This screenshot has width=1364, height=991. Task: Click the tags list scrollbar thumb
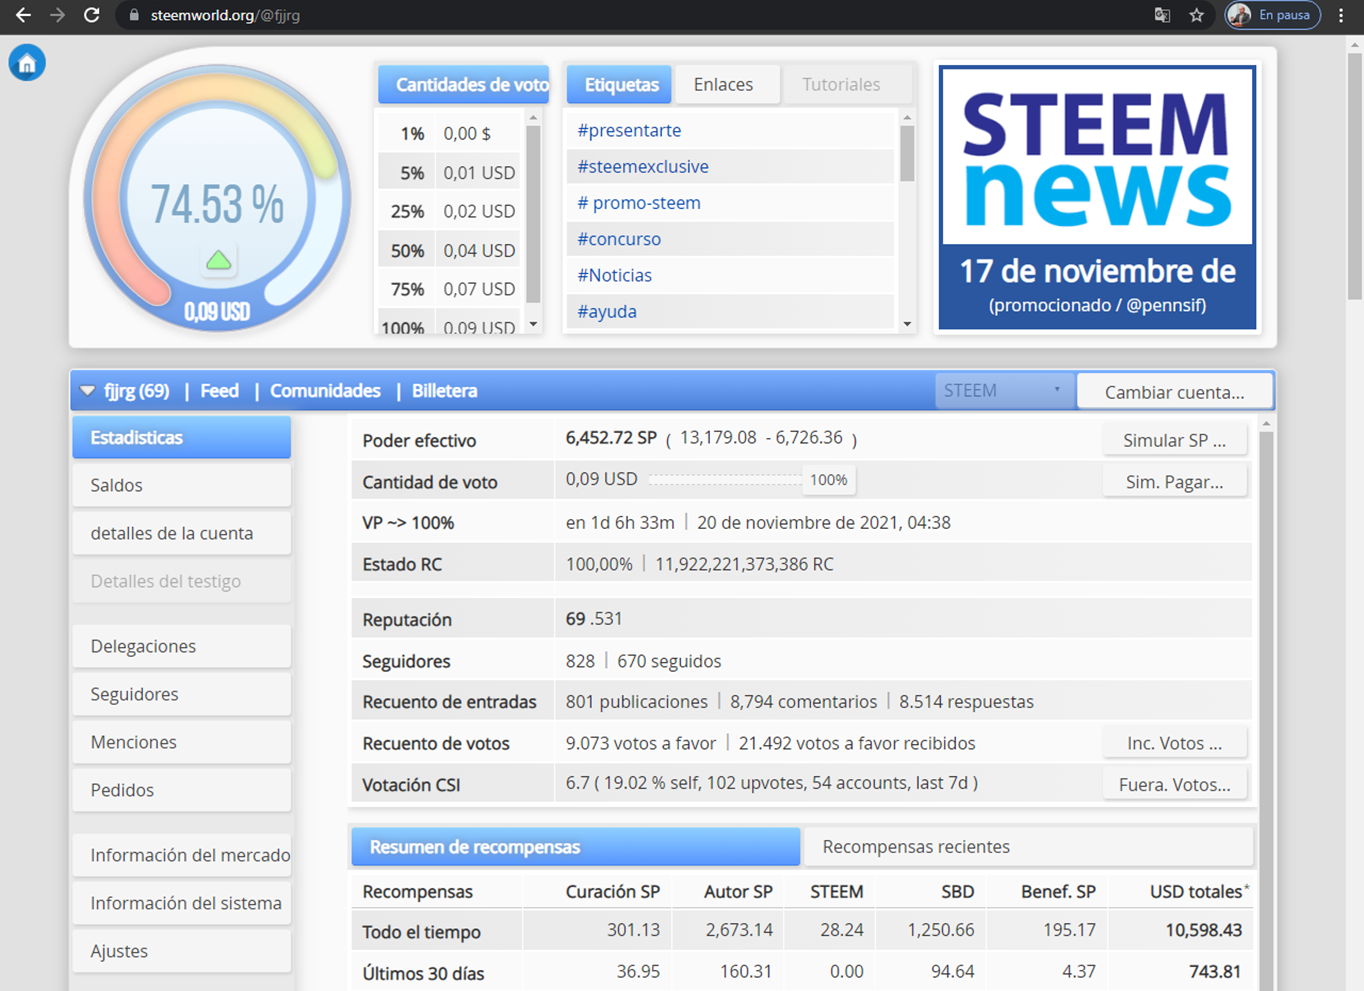tap(907, 153)
